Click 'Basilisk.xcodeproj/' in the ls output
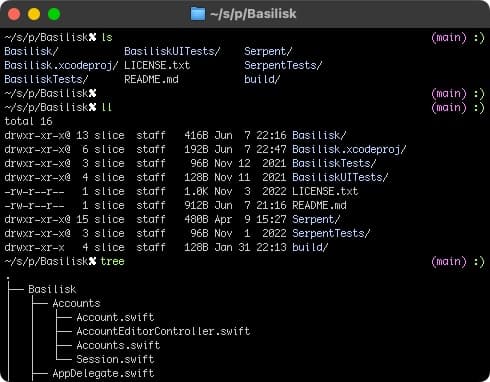This screenshot has width=490, height=382. tap(61, 65)
